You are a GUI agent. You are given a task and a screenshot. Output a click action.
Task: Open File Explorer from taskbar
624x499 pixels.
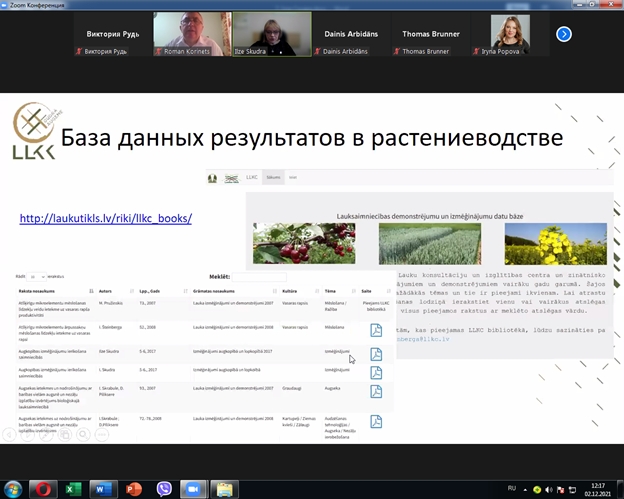pyautogui.click(x=224, y=489)
